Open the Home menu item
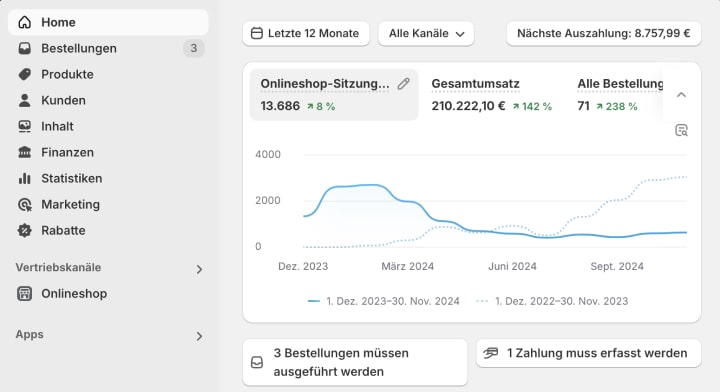 coord(108,22)
